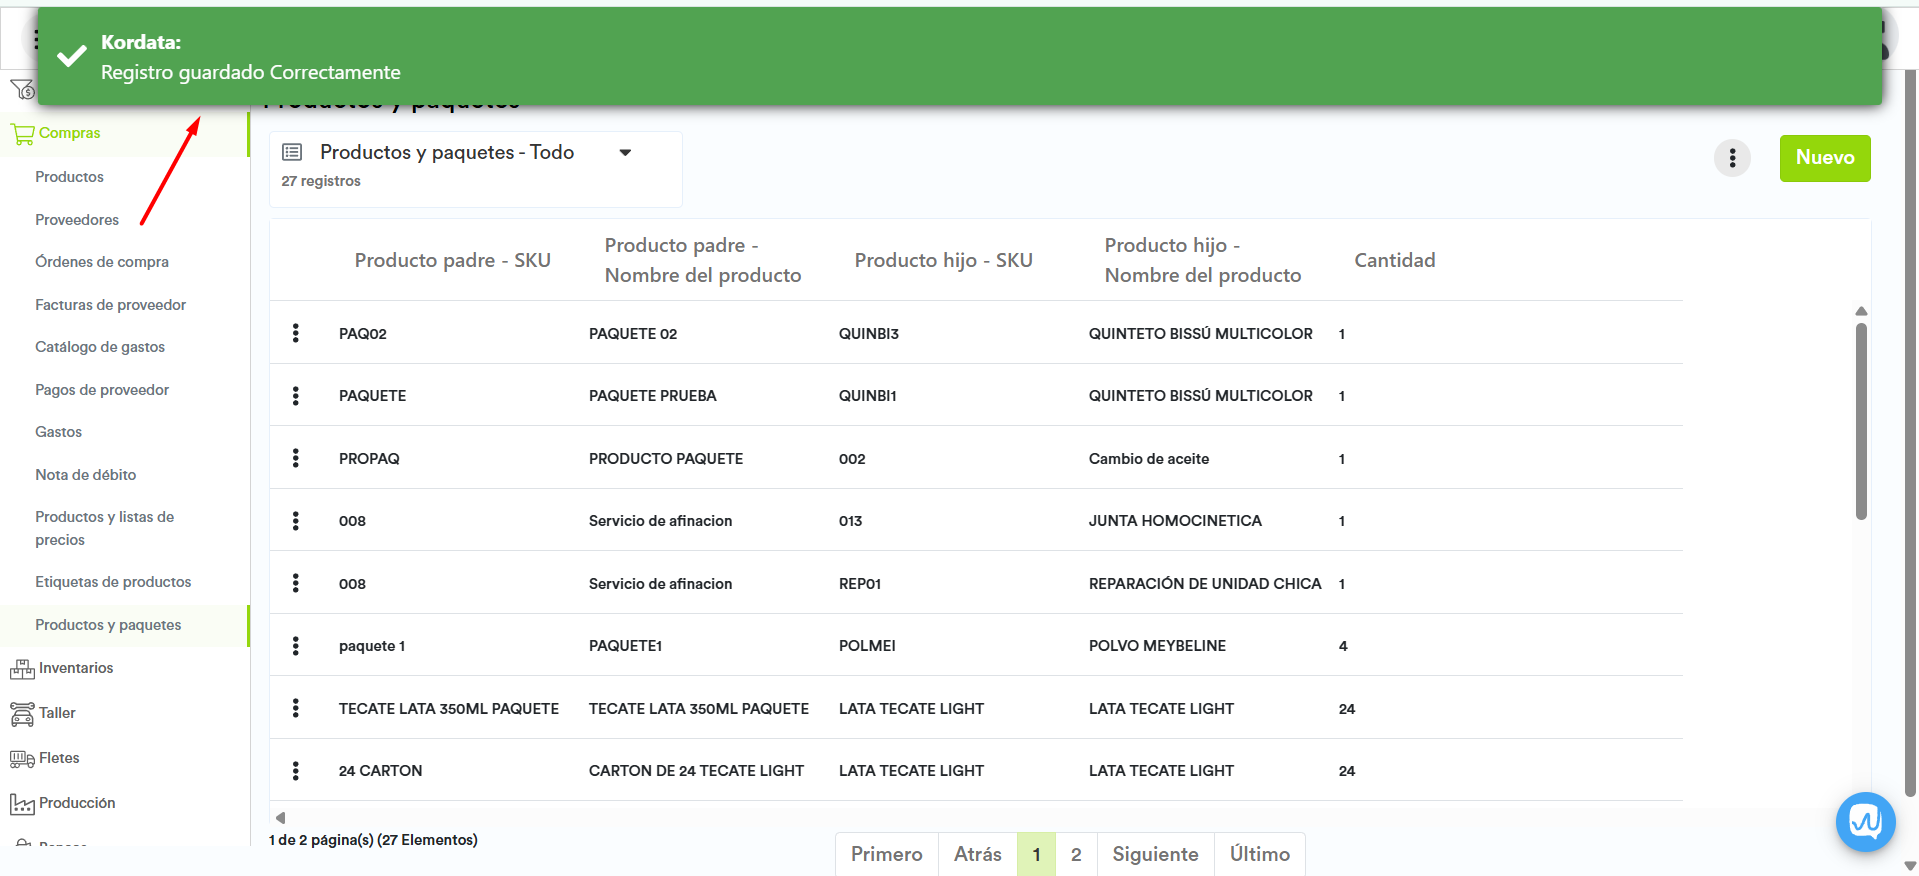Expand the Productos y paquetes view dropdown

[x=625, y=153]
